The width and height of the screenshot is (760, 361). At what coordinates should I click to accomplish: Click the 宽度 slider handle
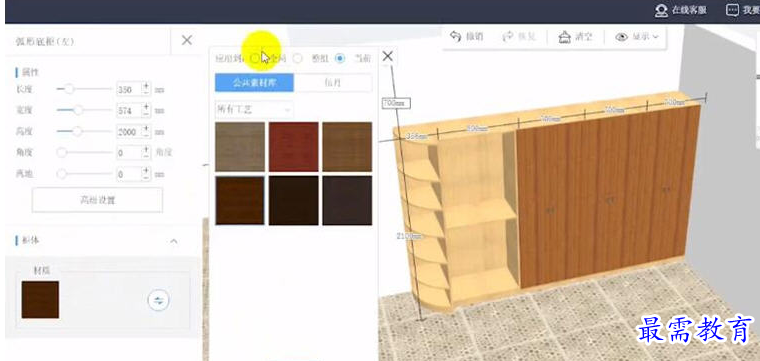coord(78,110)
